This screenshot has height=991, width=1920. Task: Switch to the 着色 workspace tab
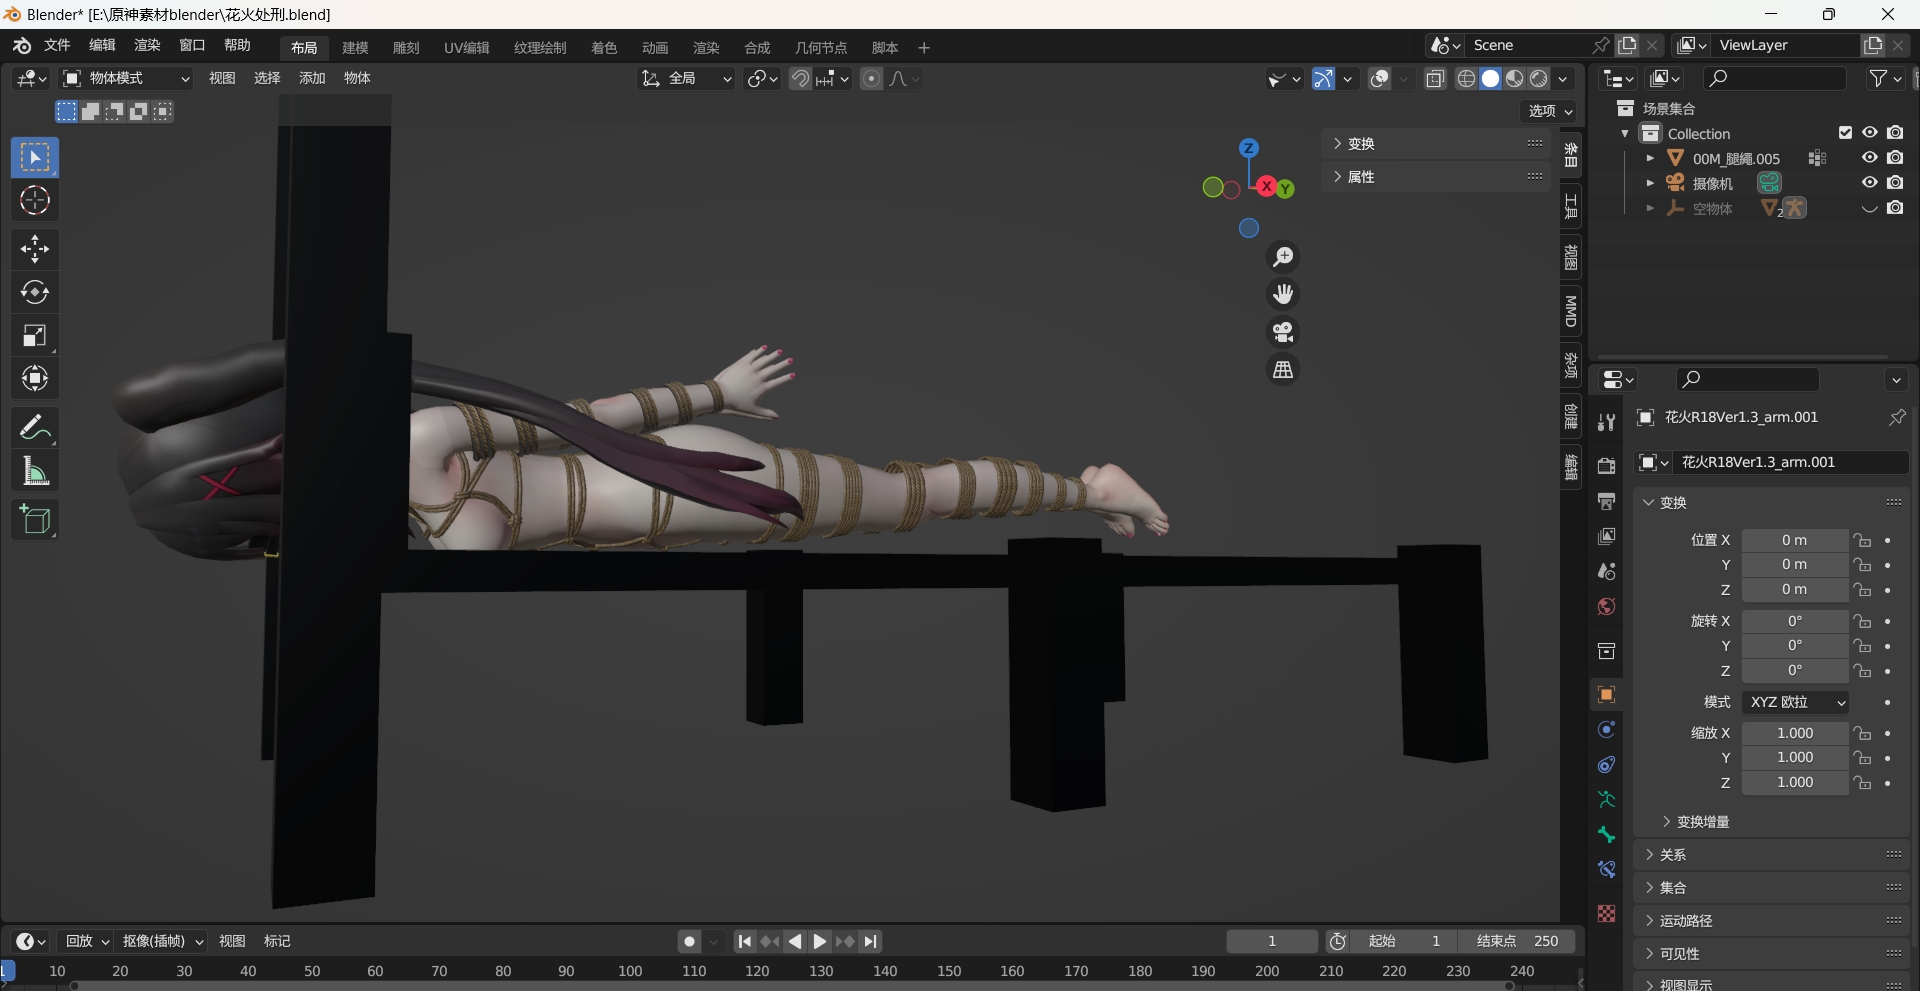click(604, 48)
